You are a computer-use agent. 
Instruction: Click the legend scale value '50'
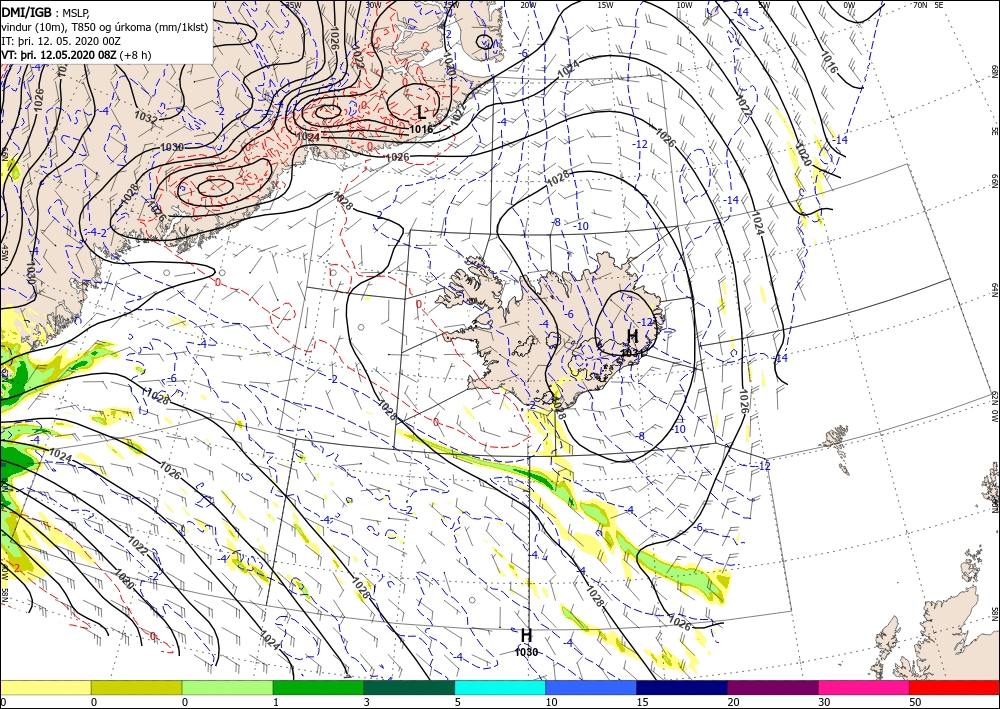(x=915, y=702)
